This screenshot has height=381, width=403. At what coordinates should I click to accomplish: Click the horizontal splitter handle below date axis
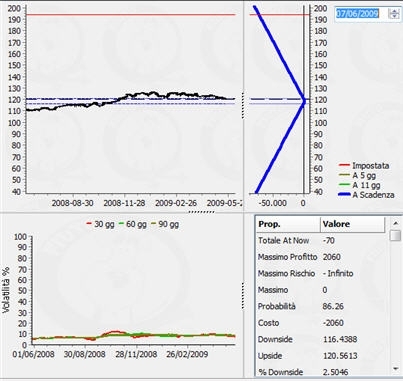[x=202, y=211]
